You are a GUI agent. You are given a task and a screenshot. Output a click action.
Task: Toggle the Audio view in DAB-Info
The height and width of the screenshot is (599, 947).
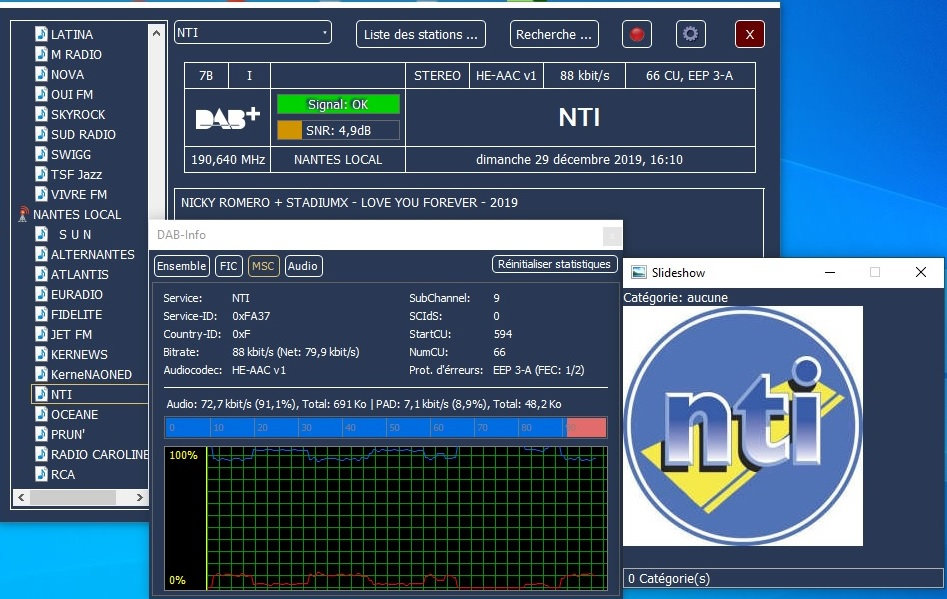303,265
